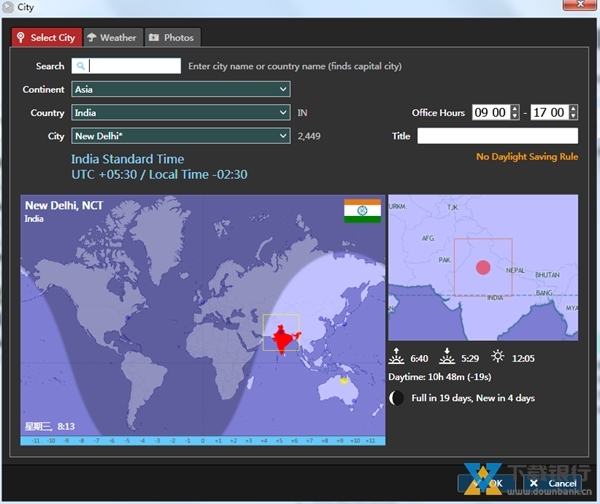This screenshot has height=504, width=600.
Task: Click the Title text field
Action: (497, 136)
